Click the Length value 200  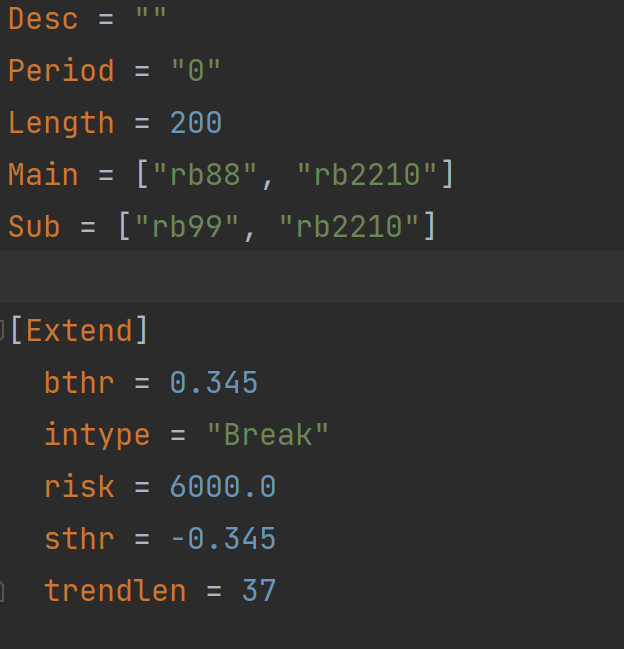[196, 123]
